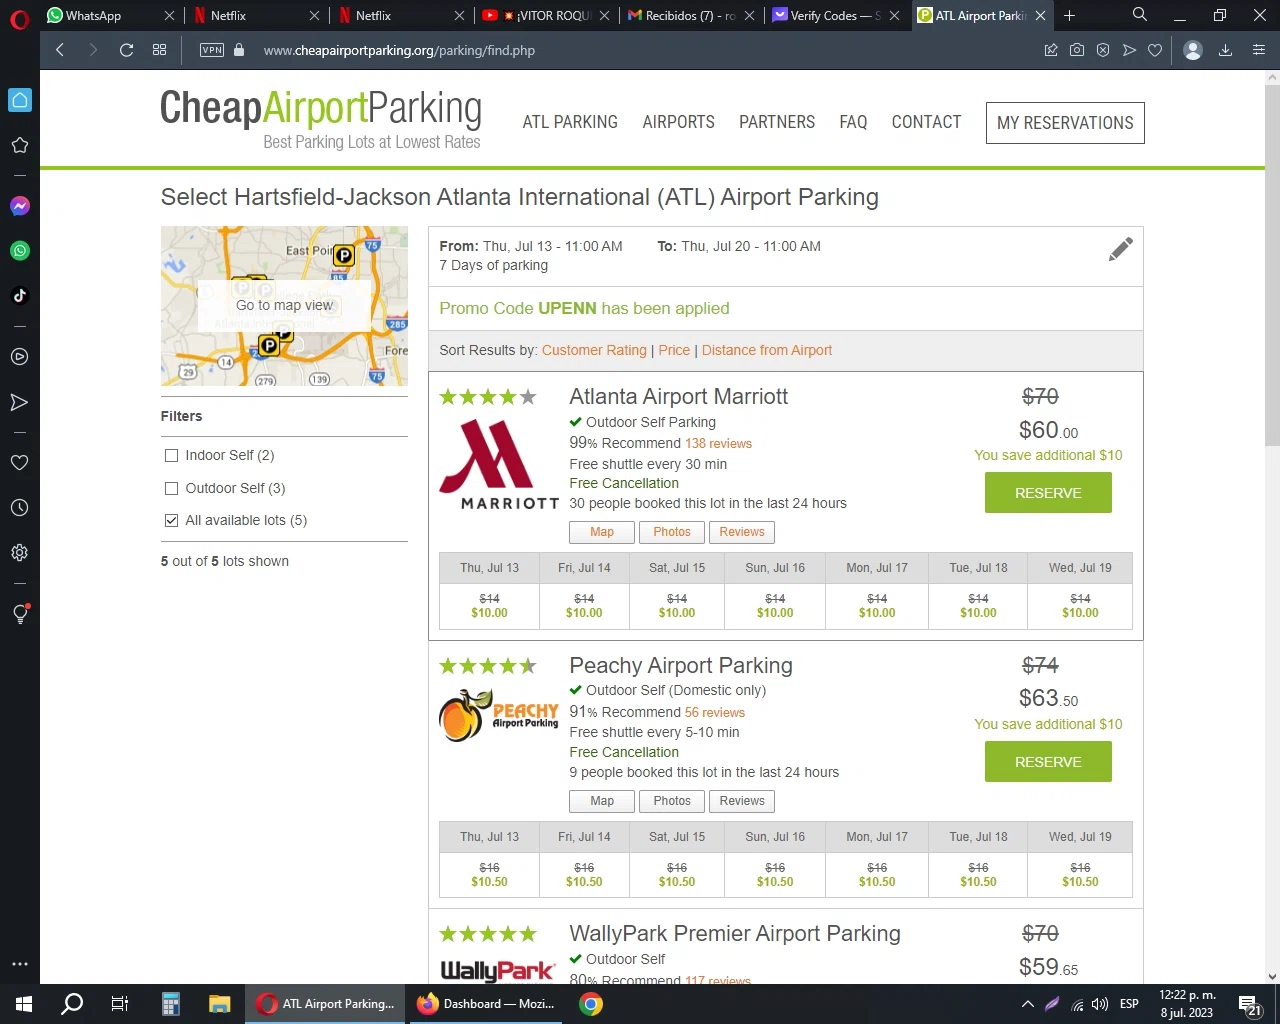The image size is (1280, 1024).
Task: Open bookmarks star in the sidebar
Action: [19, 145]
